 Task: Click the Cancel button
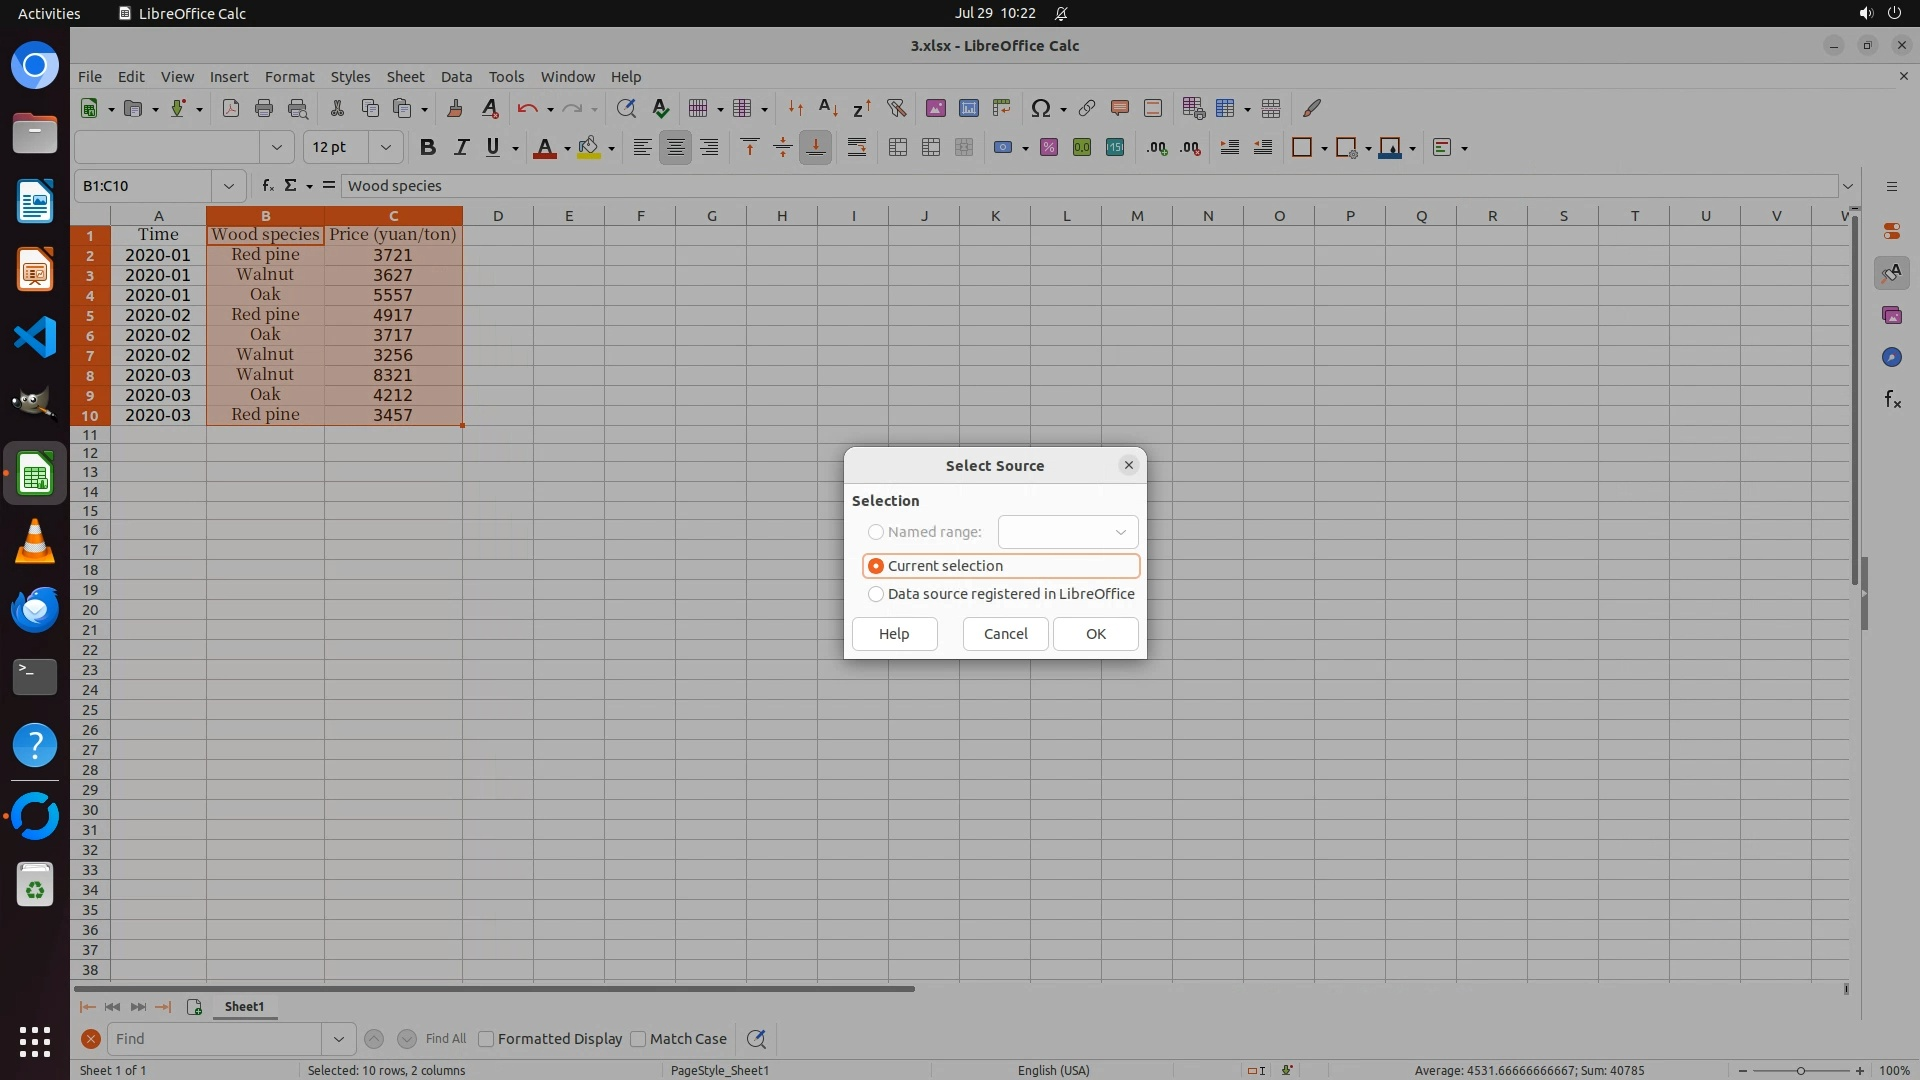[x=1005, y=634]
